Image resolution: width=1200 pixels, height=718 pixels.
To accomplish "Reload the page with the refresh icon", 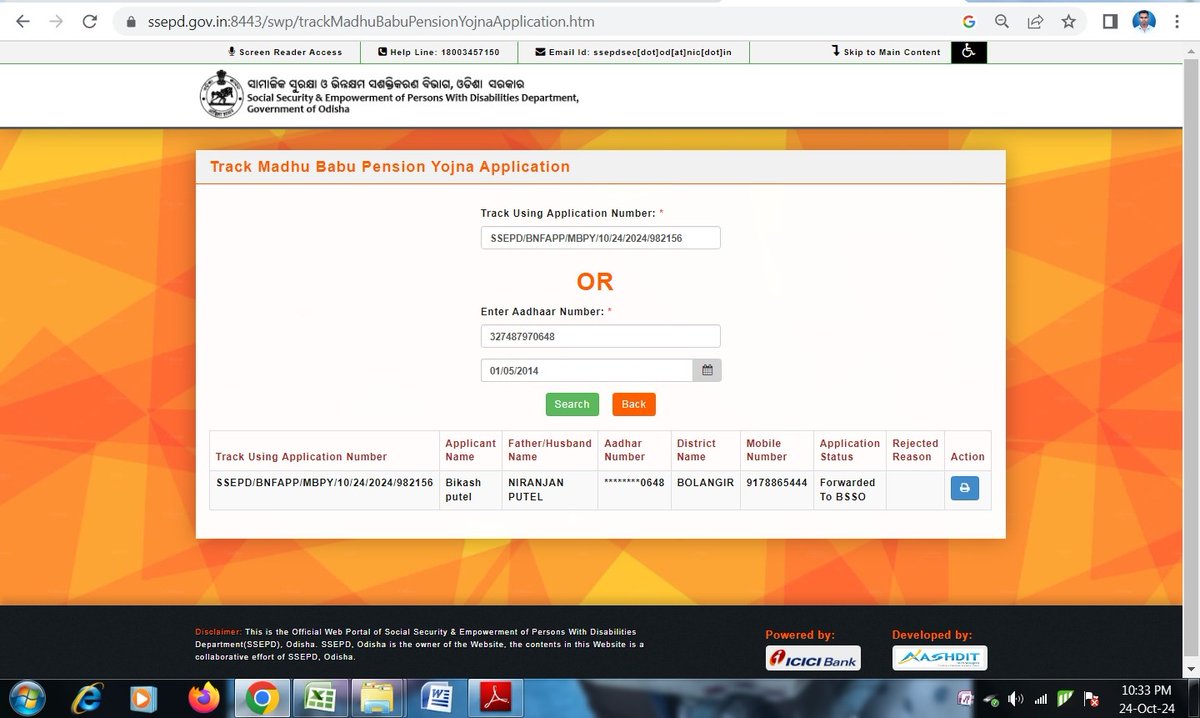I will (x=90, y=20).
